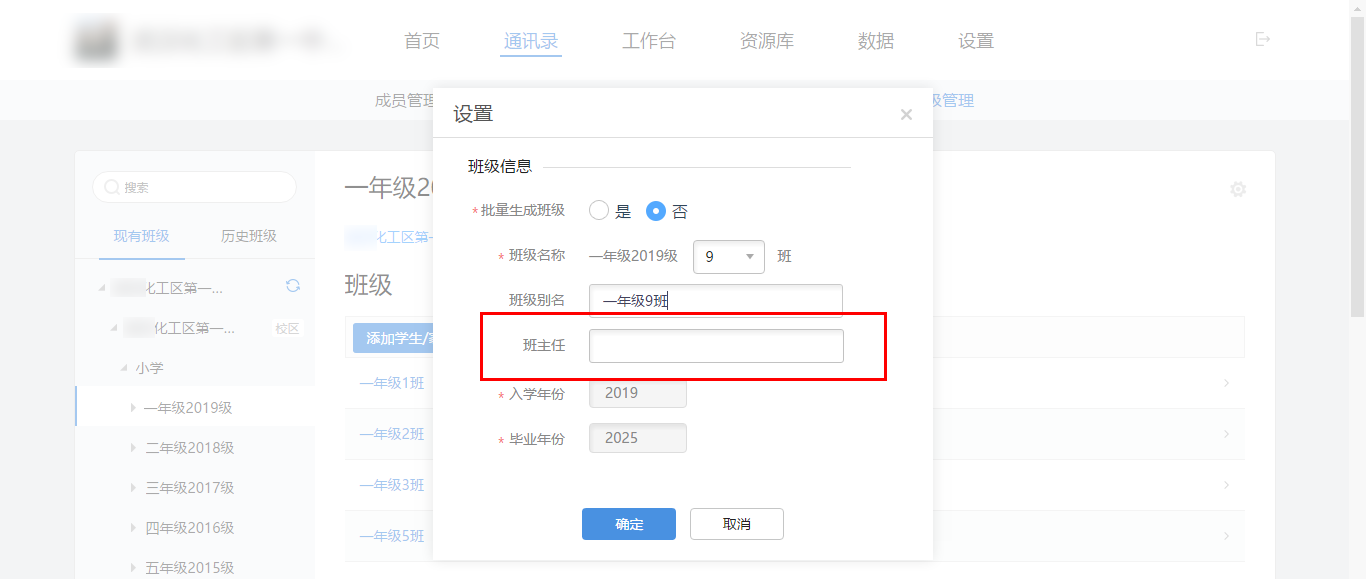Click the arrow at the end of the 一年级2班 row
Image resolution: width=1366 pixels, height=579 pixels.
1226,434
